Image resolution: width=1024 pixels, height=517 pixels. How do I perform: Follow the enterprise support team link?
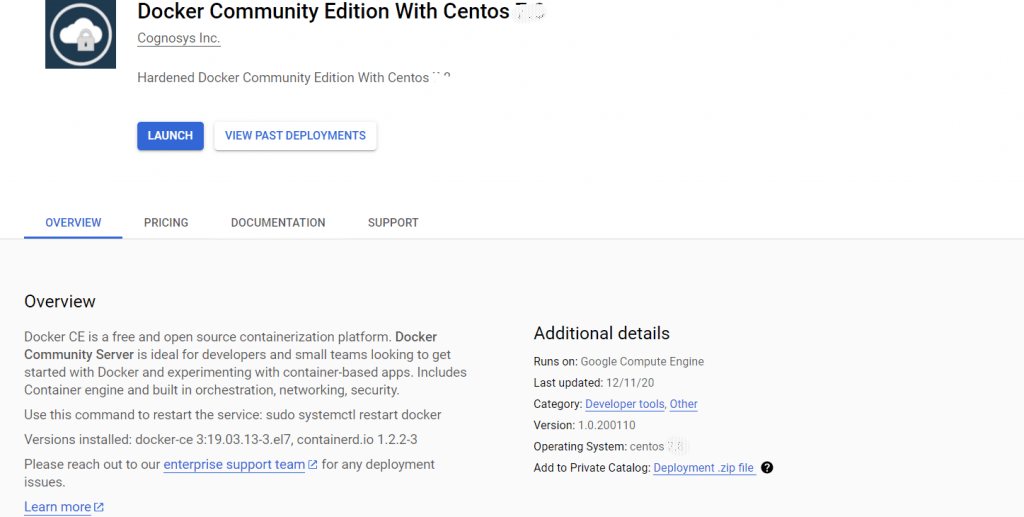pos(234,465)
